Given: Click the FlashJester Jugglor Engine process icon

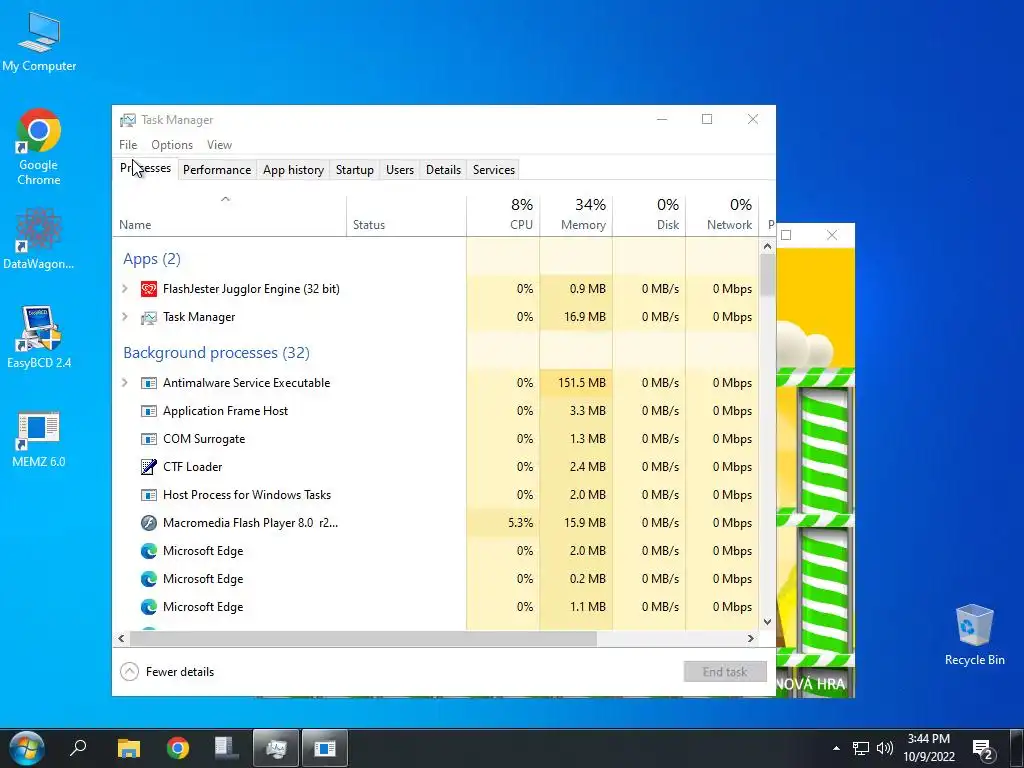Looking at the screenshot, I should click(149, 289).
